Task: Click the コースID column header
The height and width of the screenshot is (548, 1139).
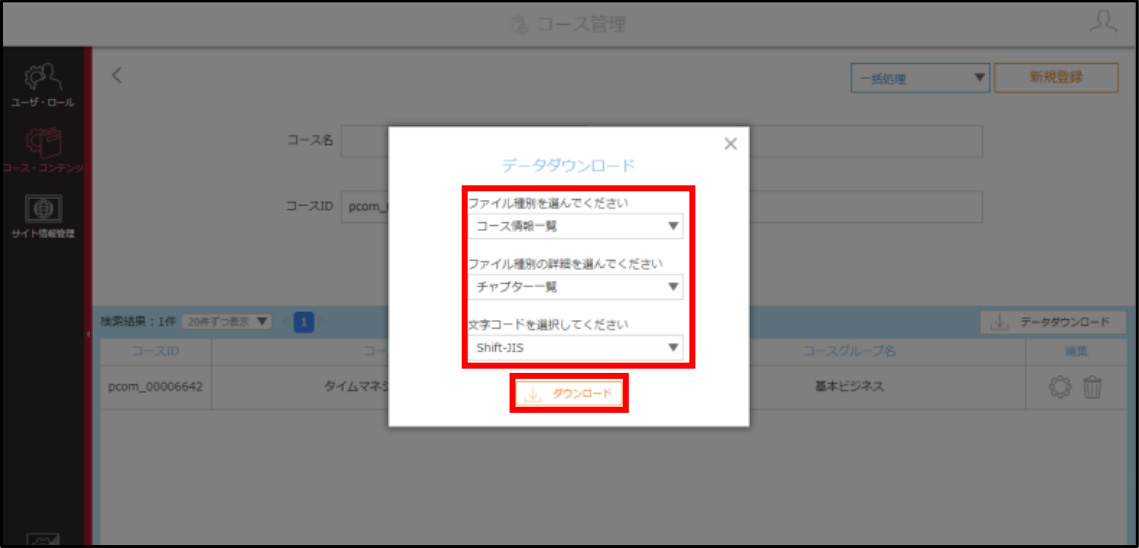Action: coord(155,351)
